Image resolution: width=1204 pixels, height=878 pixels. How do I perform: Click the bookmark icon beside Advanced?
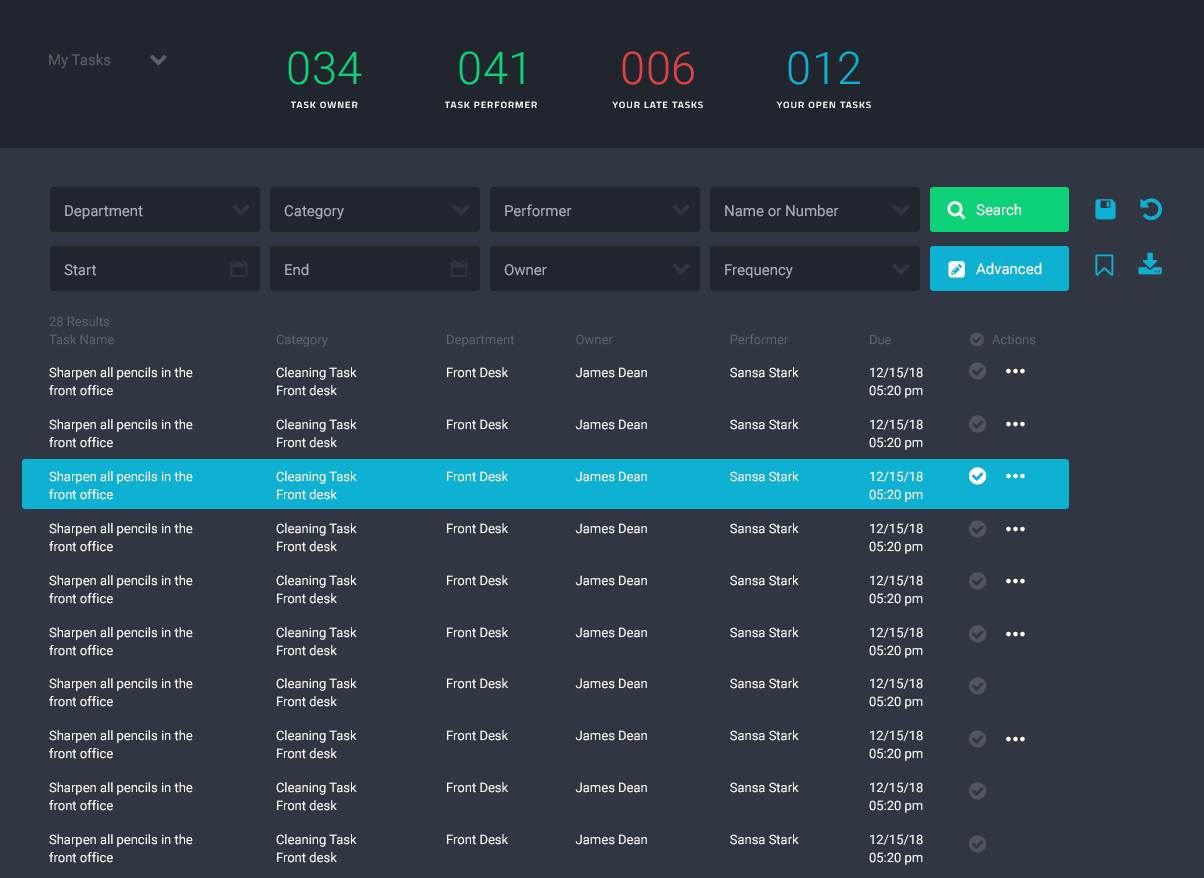(x=1104, y=265)
